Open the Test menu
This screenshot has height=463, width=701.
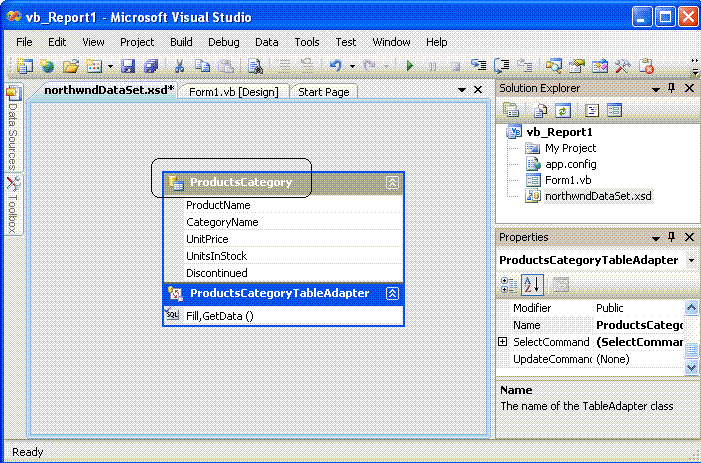pyautogui.click(x=346, y=42)
